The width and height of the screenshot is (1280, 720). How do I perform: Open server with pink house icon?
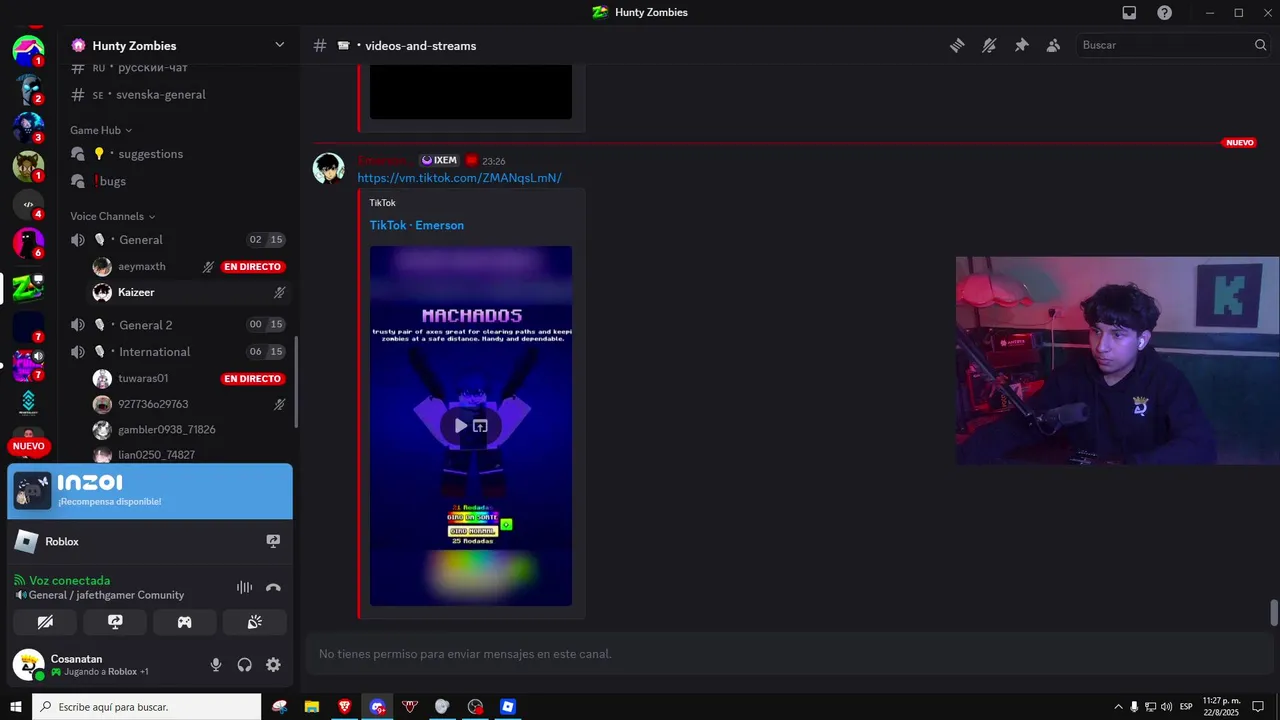coord(28,51)
